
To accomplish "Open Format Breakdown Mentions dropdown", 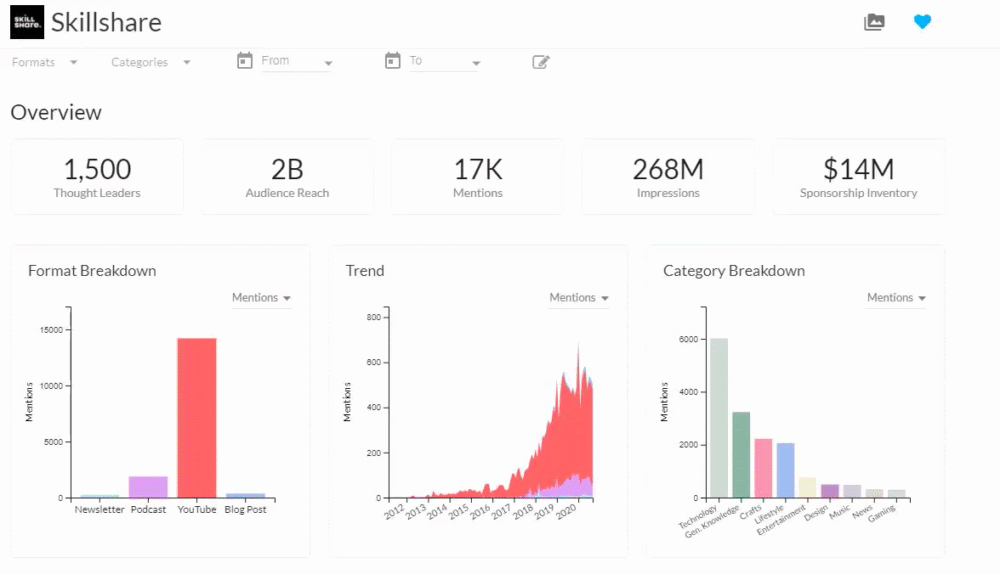I will (x=261, y=298).
